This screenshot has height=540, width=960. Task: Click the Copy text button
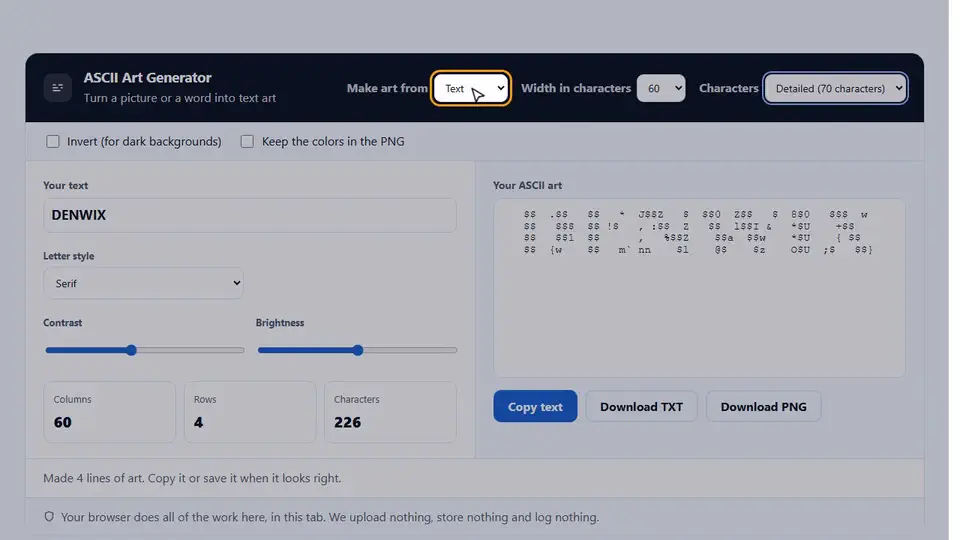point(535,407)
